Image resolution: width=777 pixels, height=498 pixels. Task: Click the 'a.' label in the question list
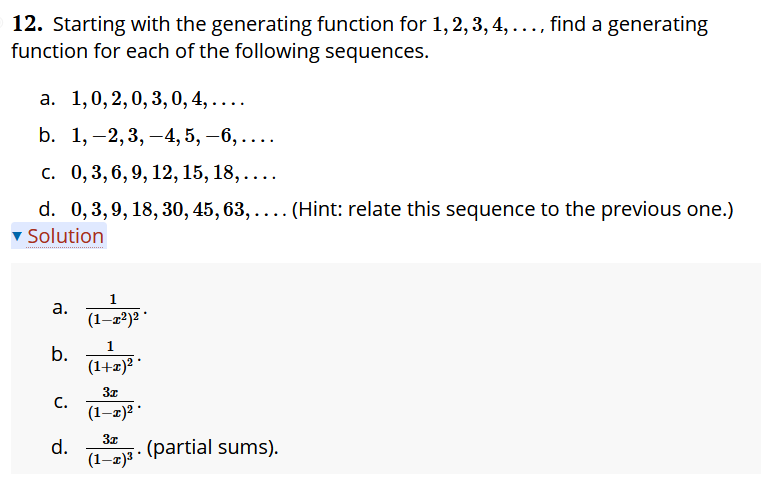[48, 99]
